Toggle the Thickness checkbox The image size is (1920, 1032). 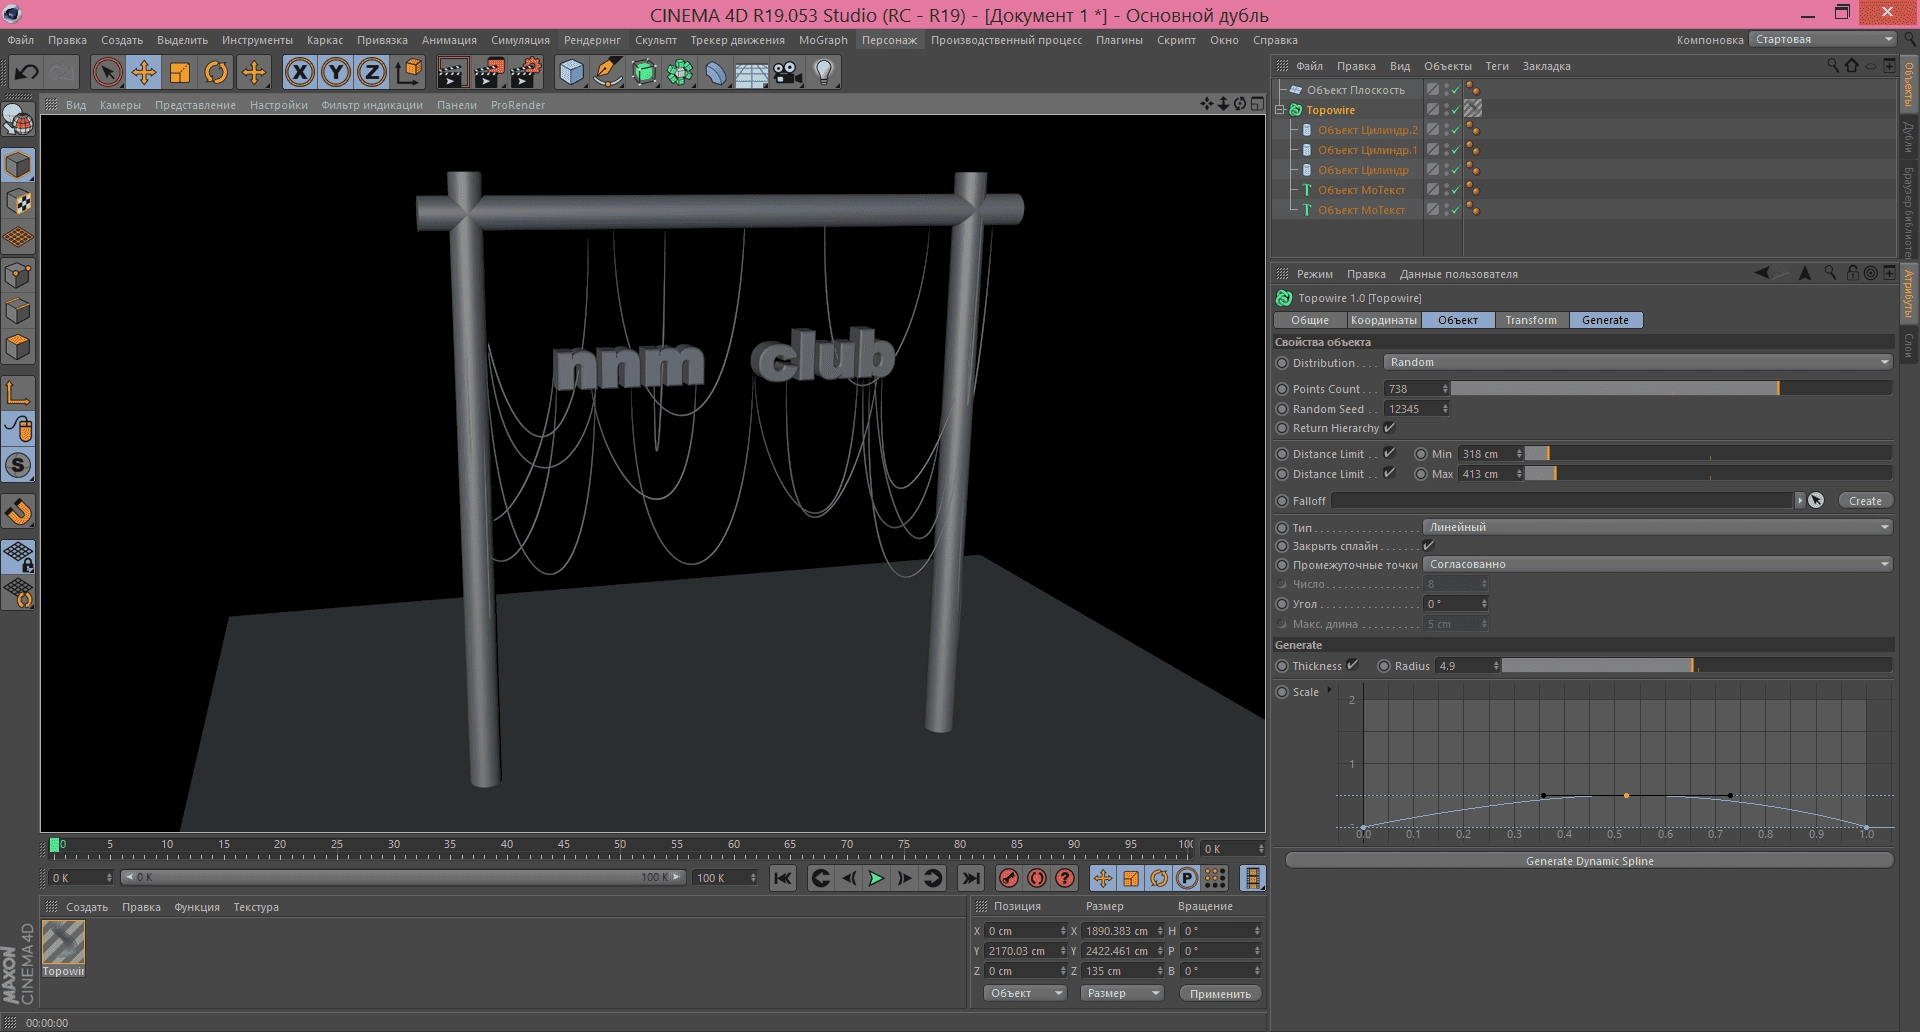tap(1352, 665)
